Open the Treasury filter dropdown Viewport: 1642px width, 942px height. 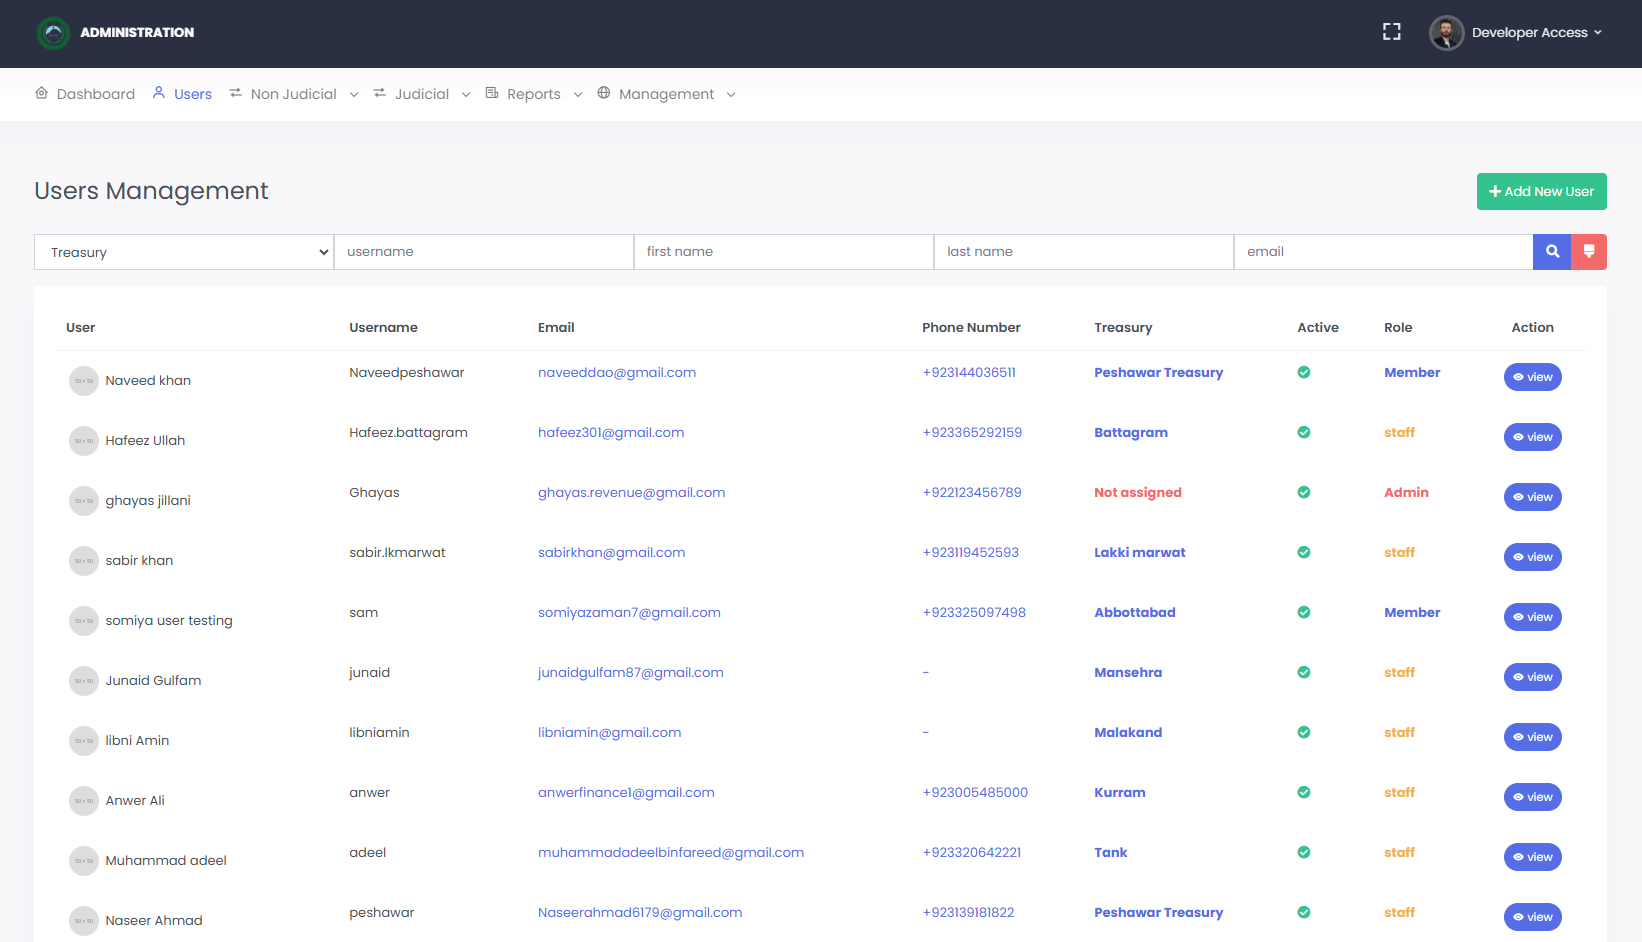[x=184, y=252]
